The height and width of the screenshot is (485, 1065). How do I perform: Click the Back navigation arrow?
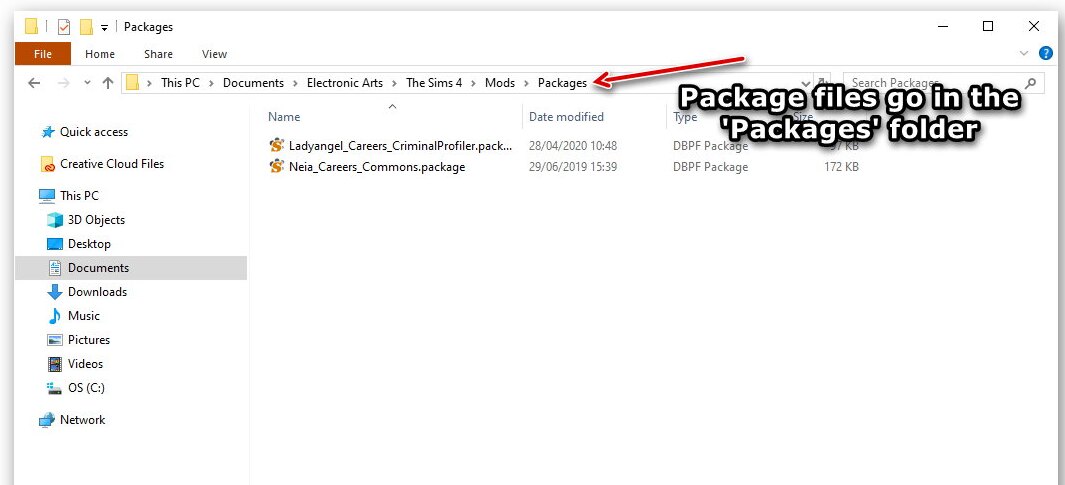34,83
